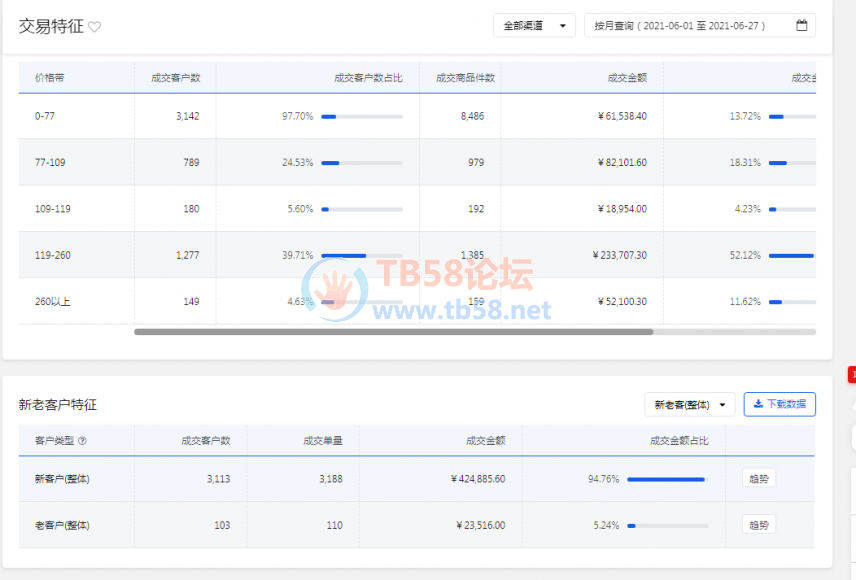This screenshot has width=856, height=580.
Task: Click 成交单量 header in customer table
Action: [x=323, y=440]
